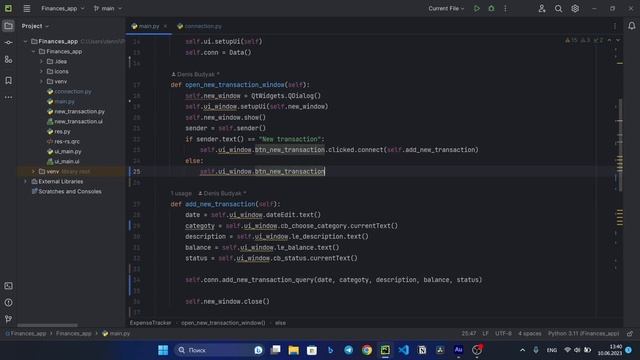Open File Explorer from taskbar
Screen dimensions: 640x360
pos(293,350)
